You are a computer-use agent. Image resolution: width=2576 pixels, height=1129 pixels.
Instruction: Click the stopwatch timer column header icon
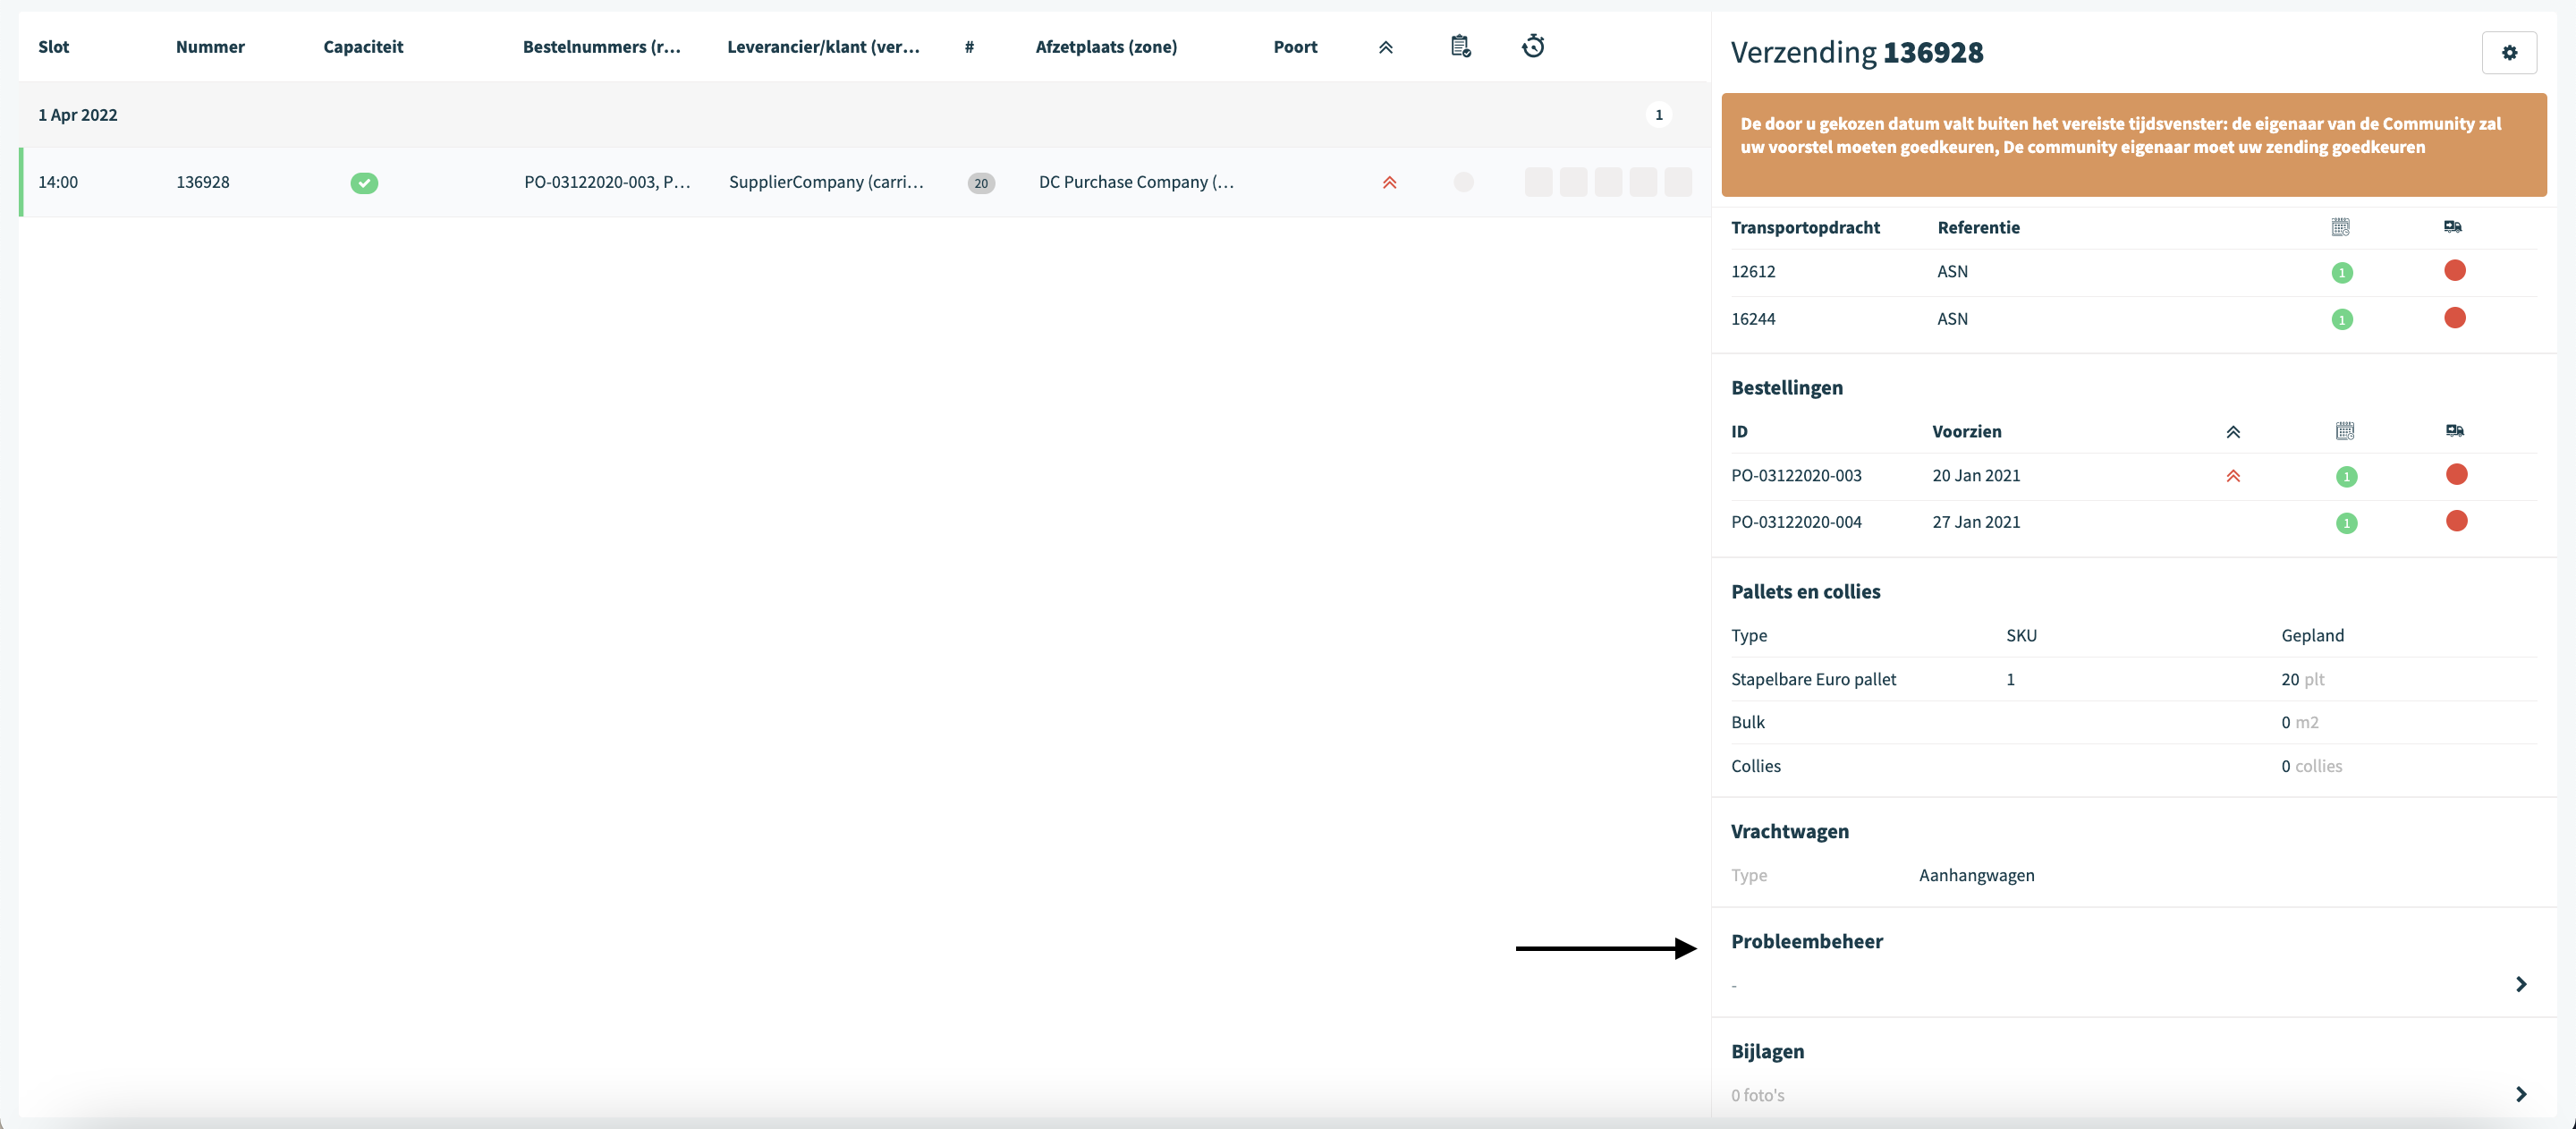pos(1533,46)
